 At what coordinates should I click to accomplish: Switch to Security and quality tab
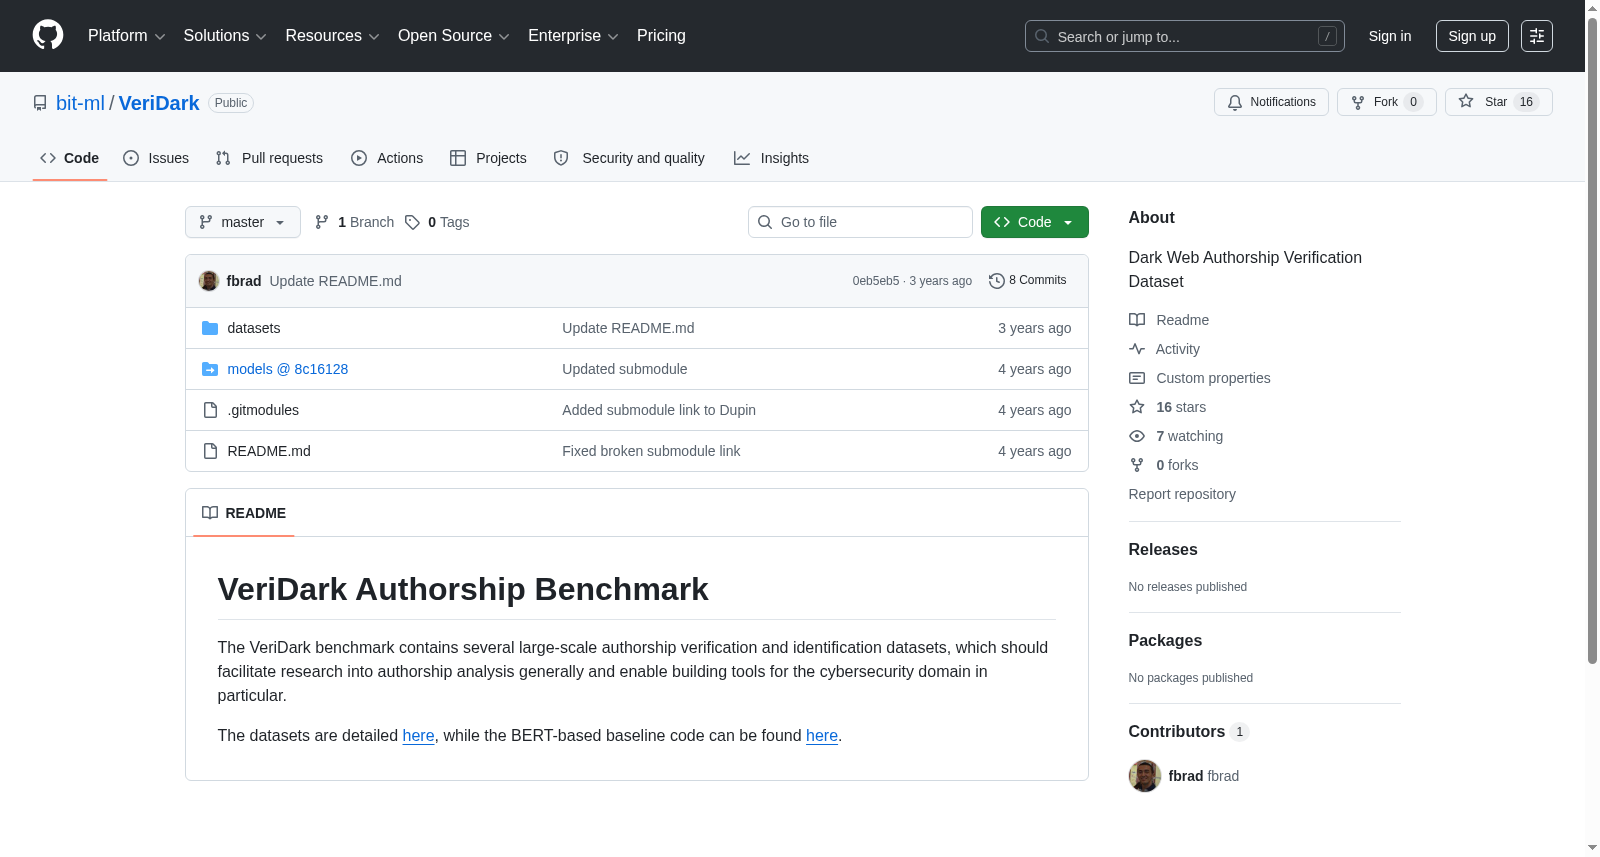629,158
